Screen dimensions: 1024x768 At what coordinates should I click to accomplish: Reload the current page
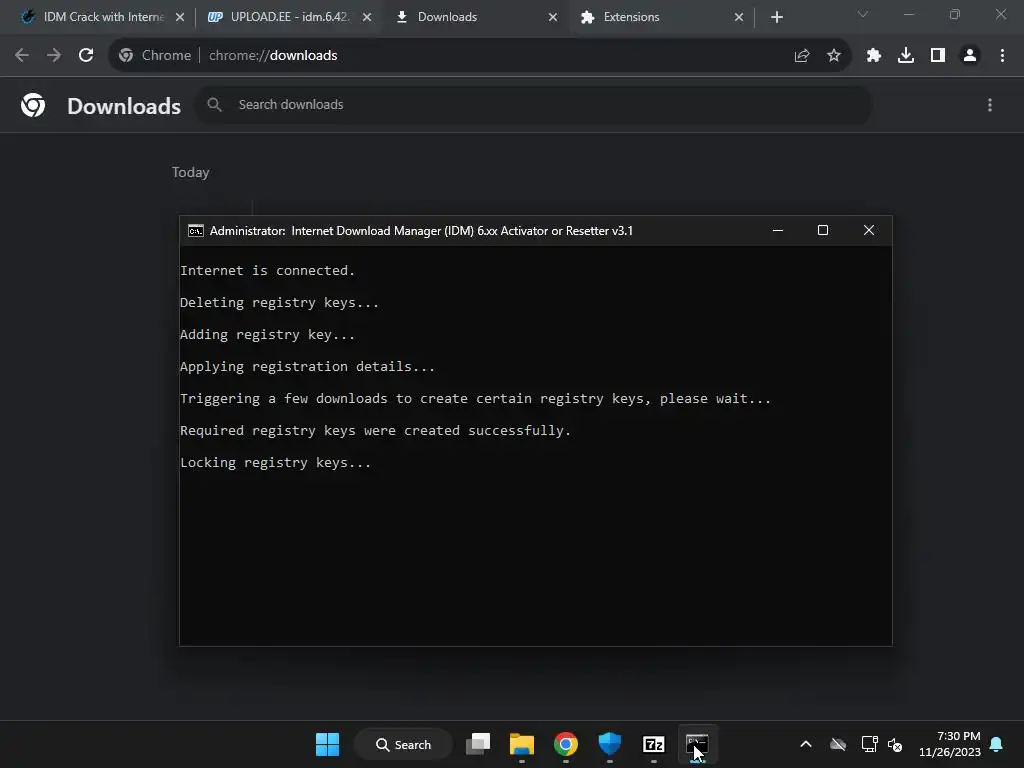click(86, 56)
